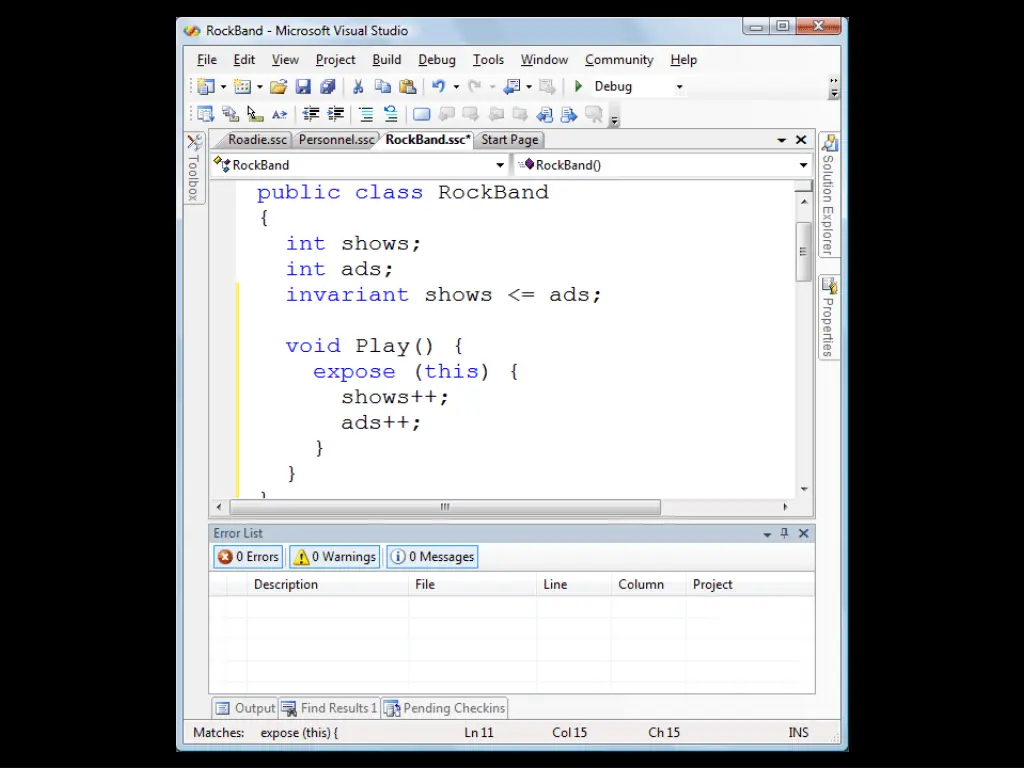The height and width of the screenshot is (768, 1024).
Task: Open the active files list arrow
Action: (x=782, y=140)
